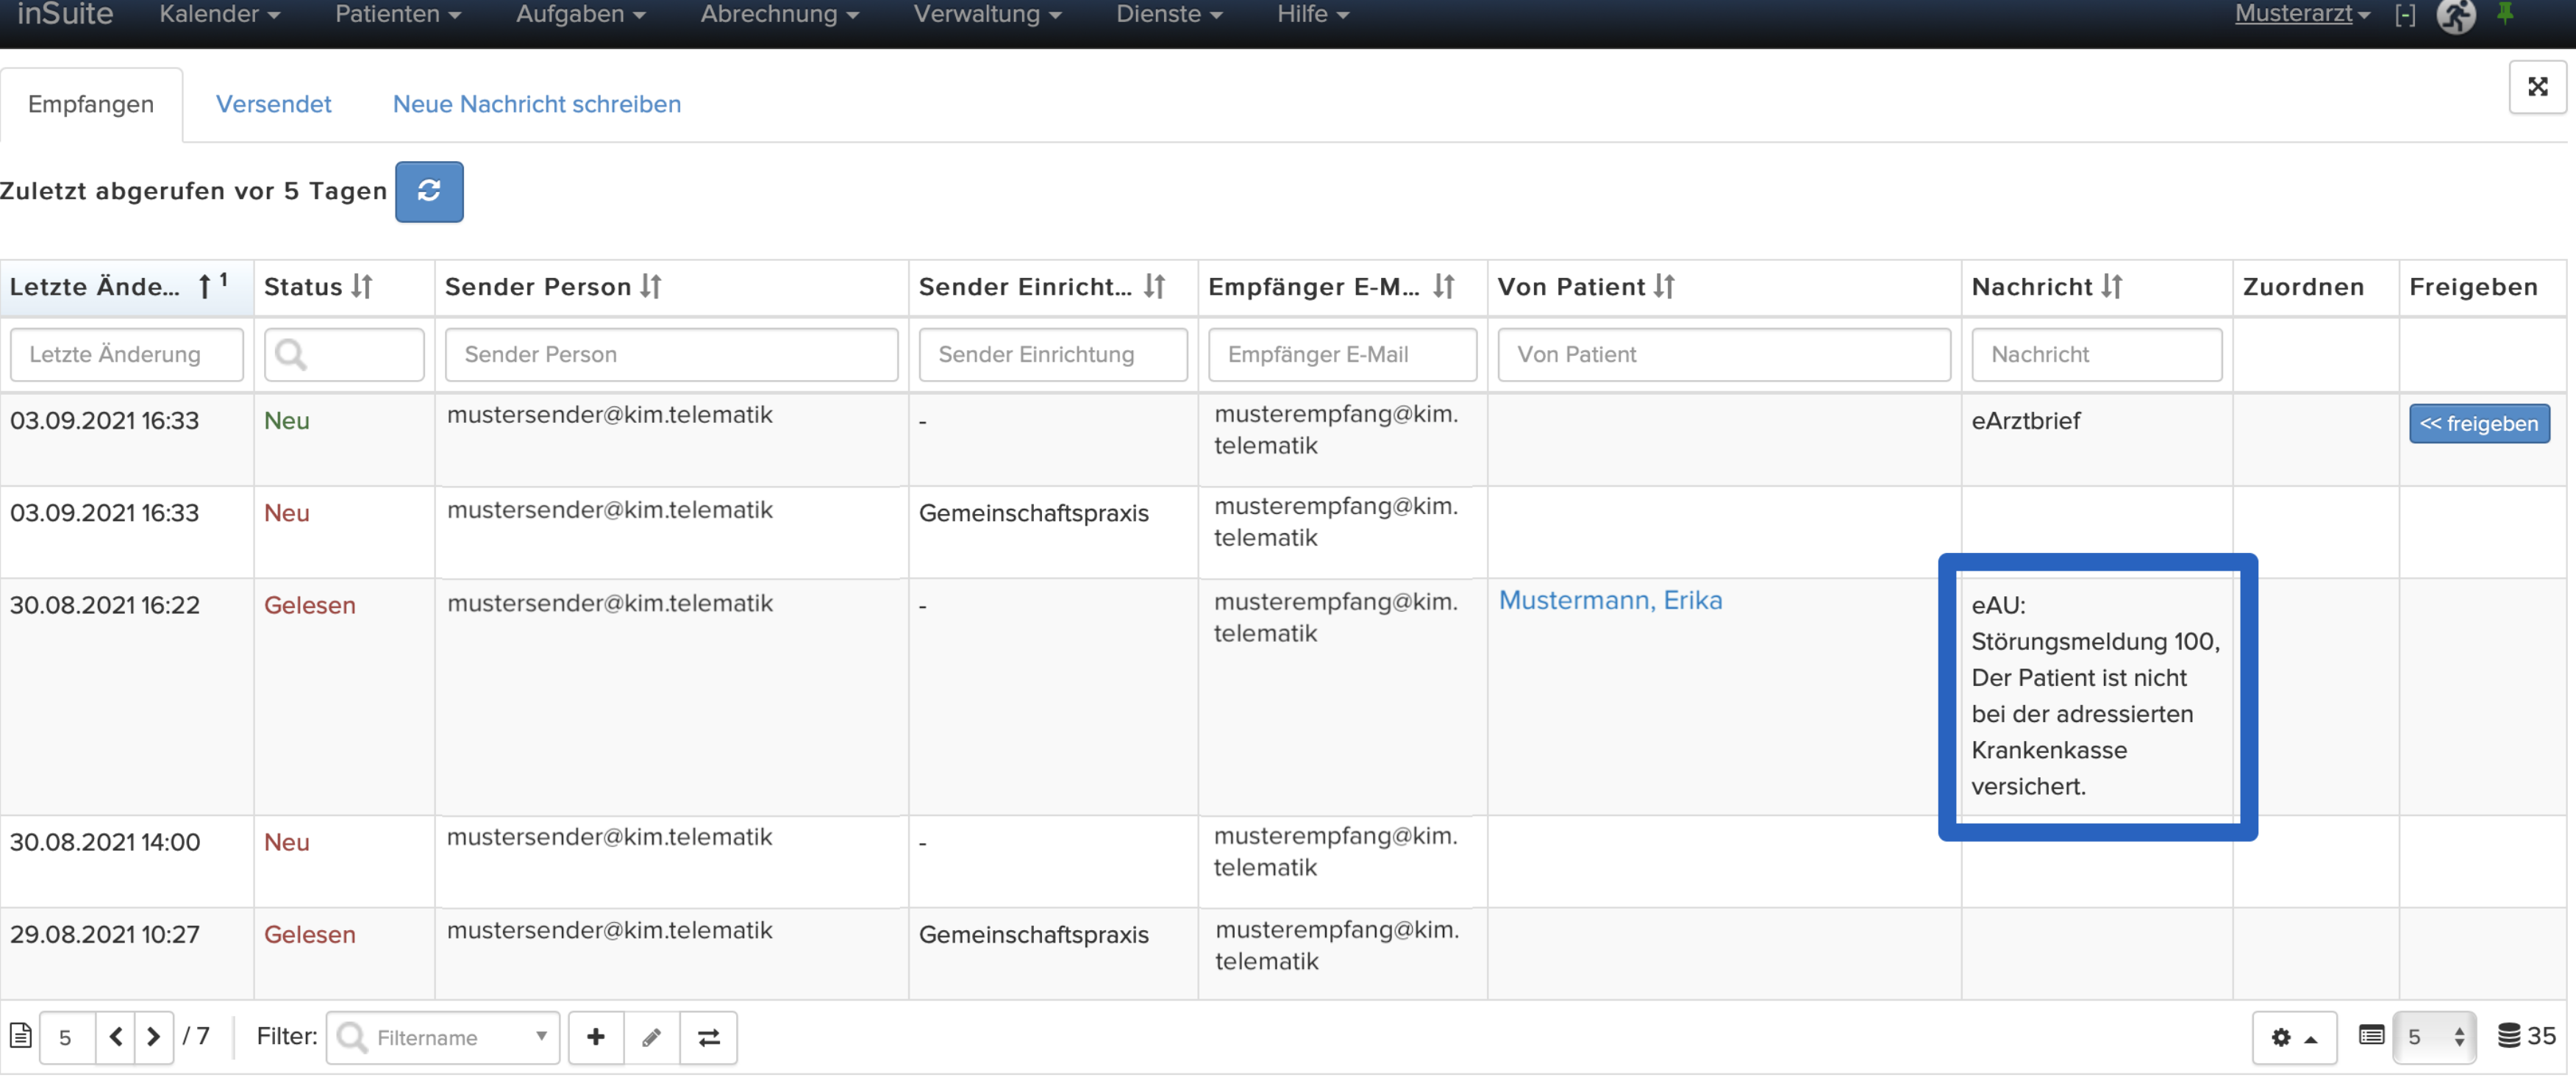Select row dated 30.08.2021 14:00
Screen dimensions: 2576x1086
click(x=1284, y=861)
